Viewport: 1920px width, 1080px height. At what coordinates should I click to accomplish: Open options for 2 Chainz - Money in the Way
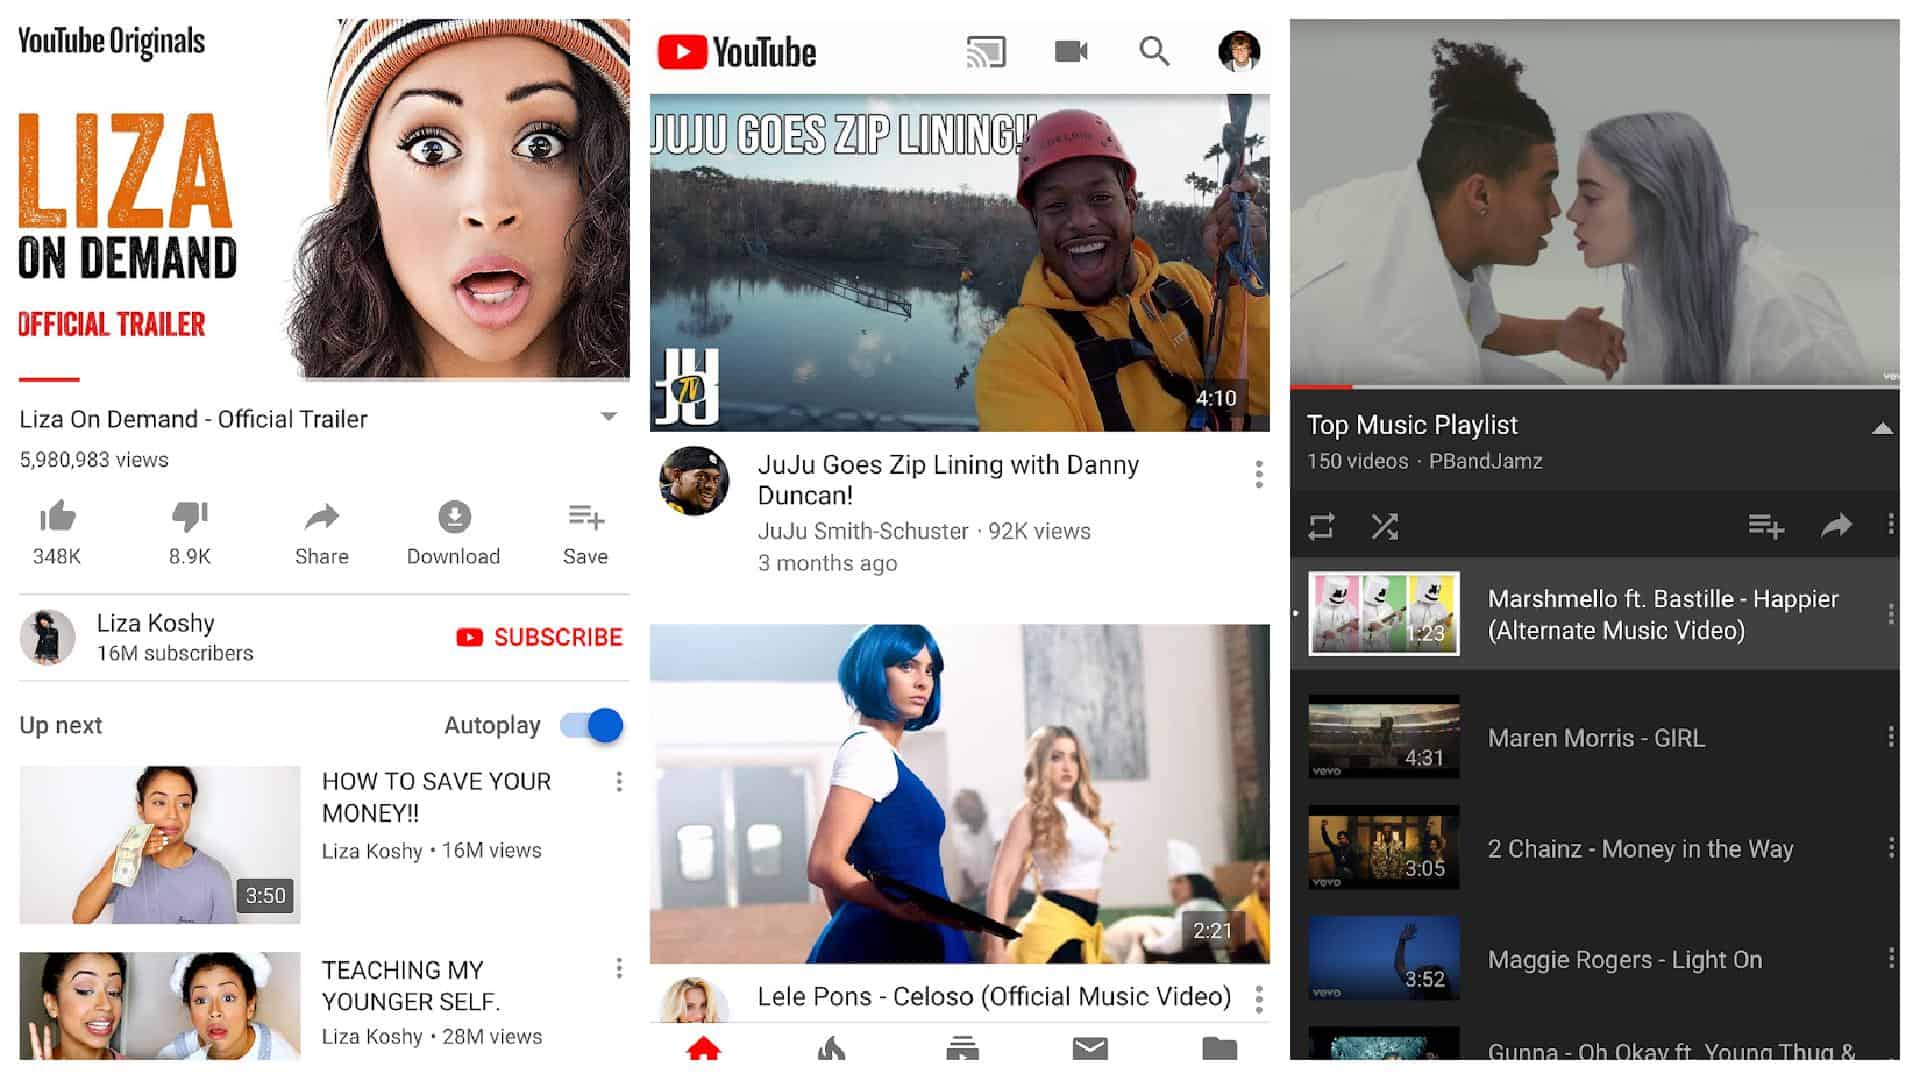[1890, 848]
